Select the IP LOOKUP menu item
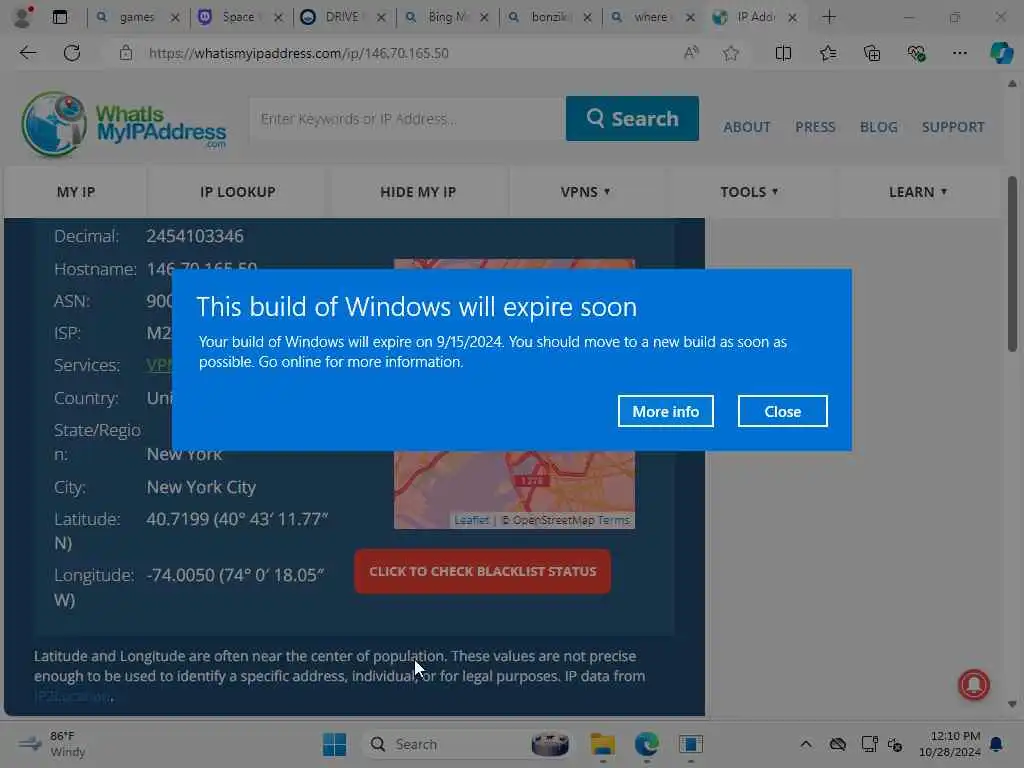The width and height of the screenshot is (1024, 768). (x=238, y=192)
